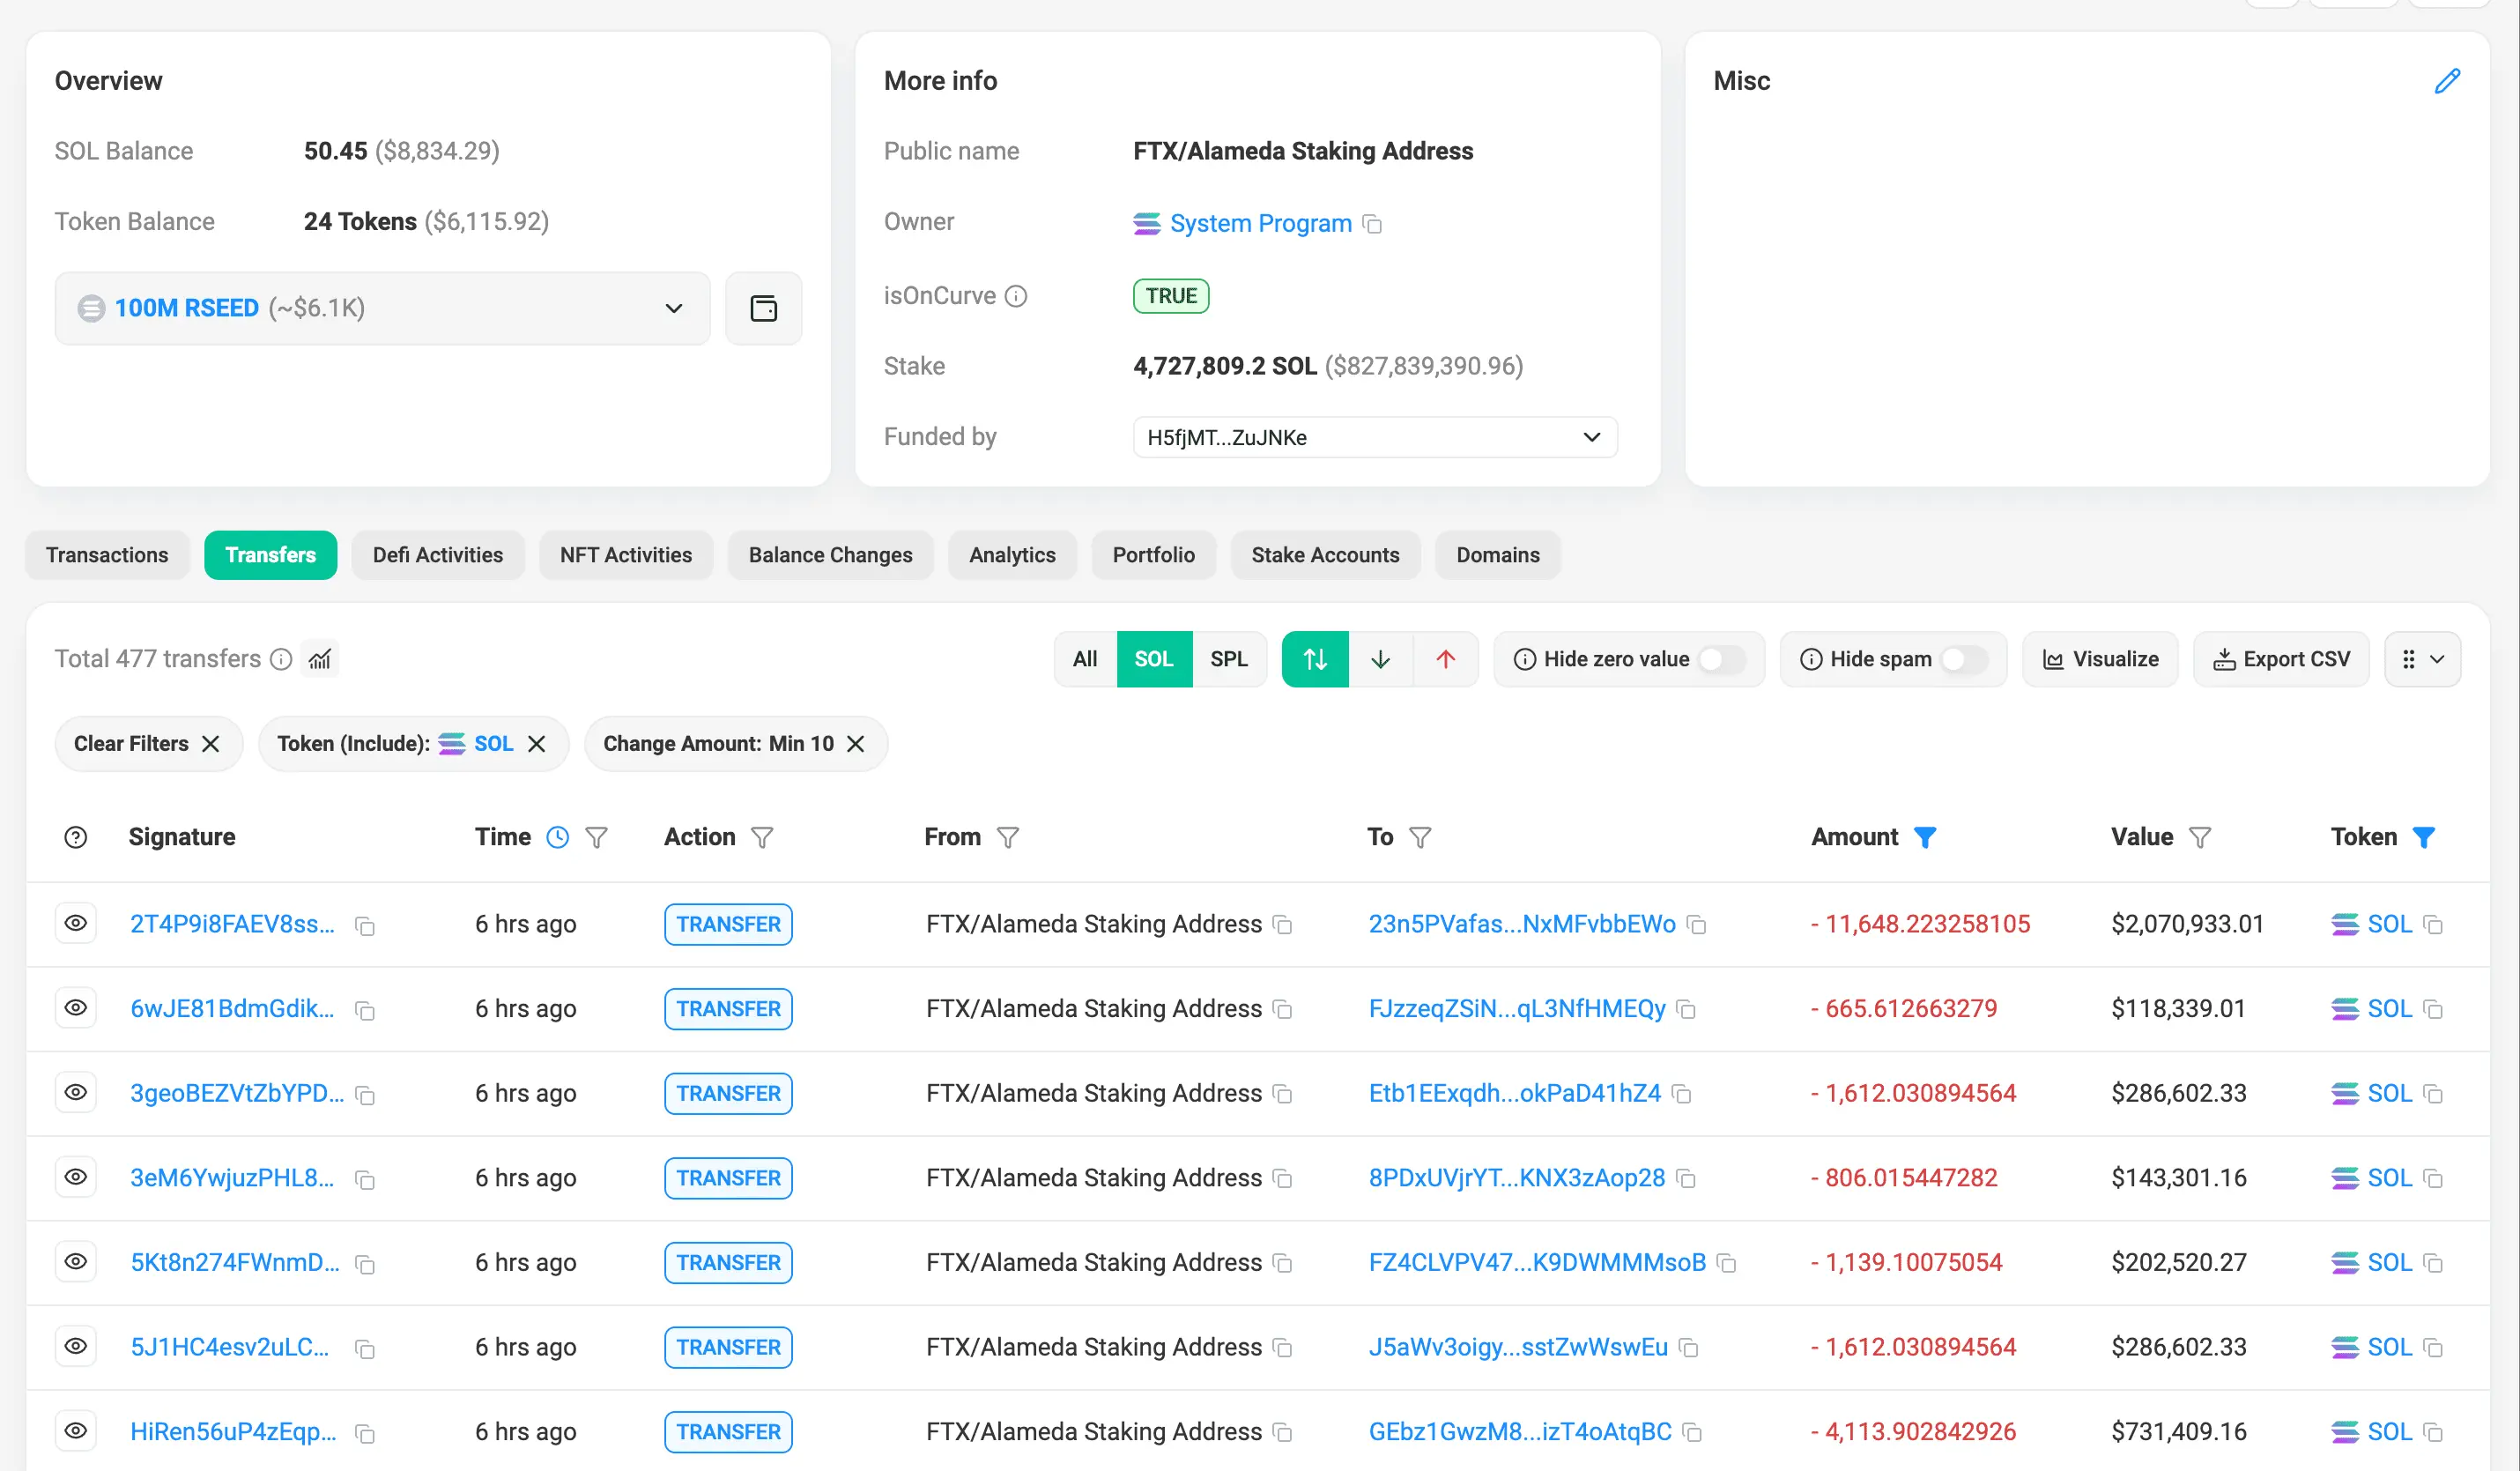Click the isOnCurve info icon

click(x=1015, y=296)
